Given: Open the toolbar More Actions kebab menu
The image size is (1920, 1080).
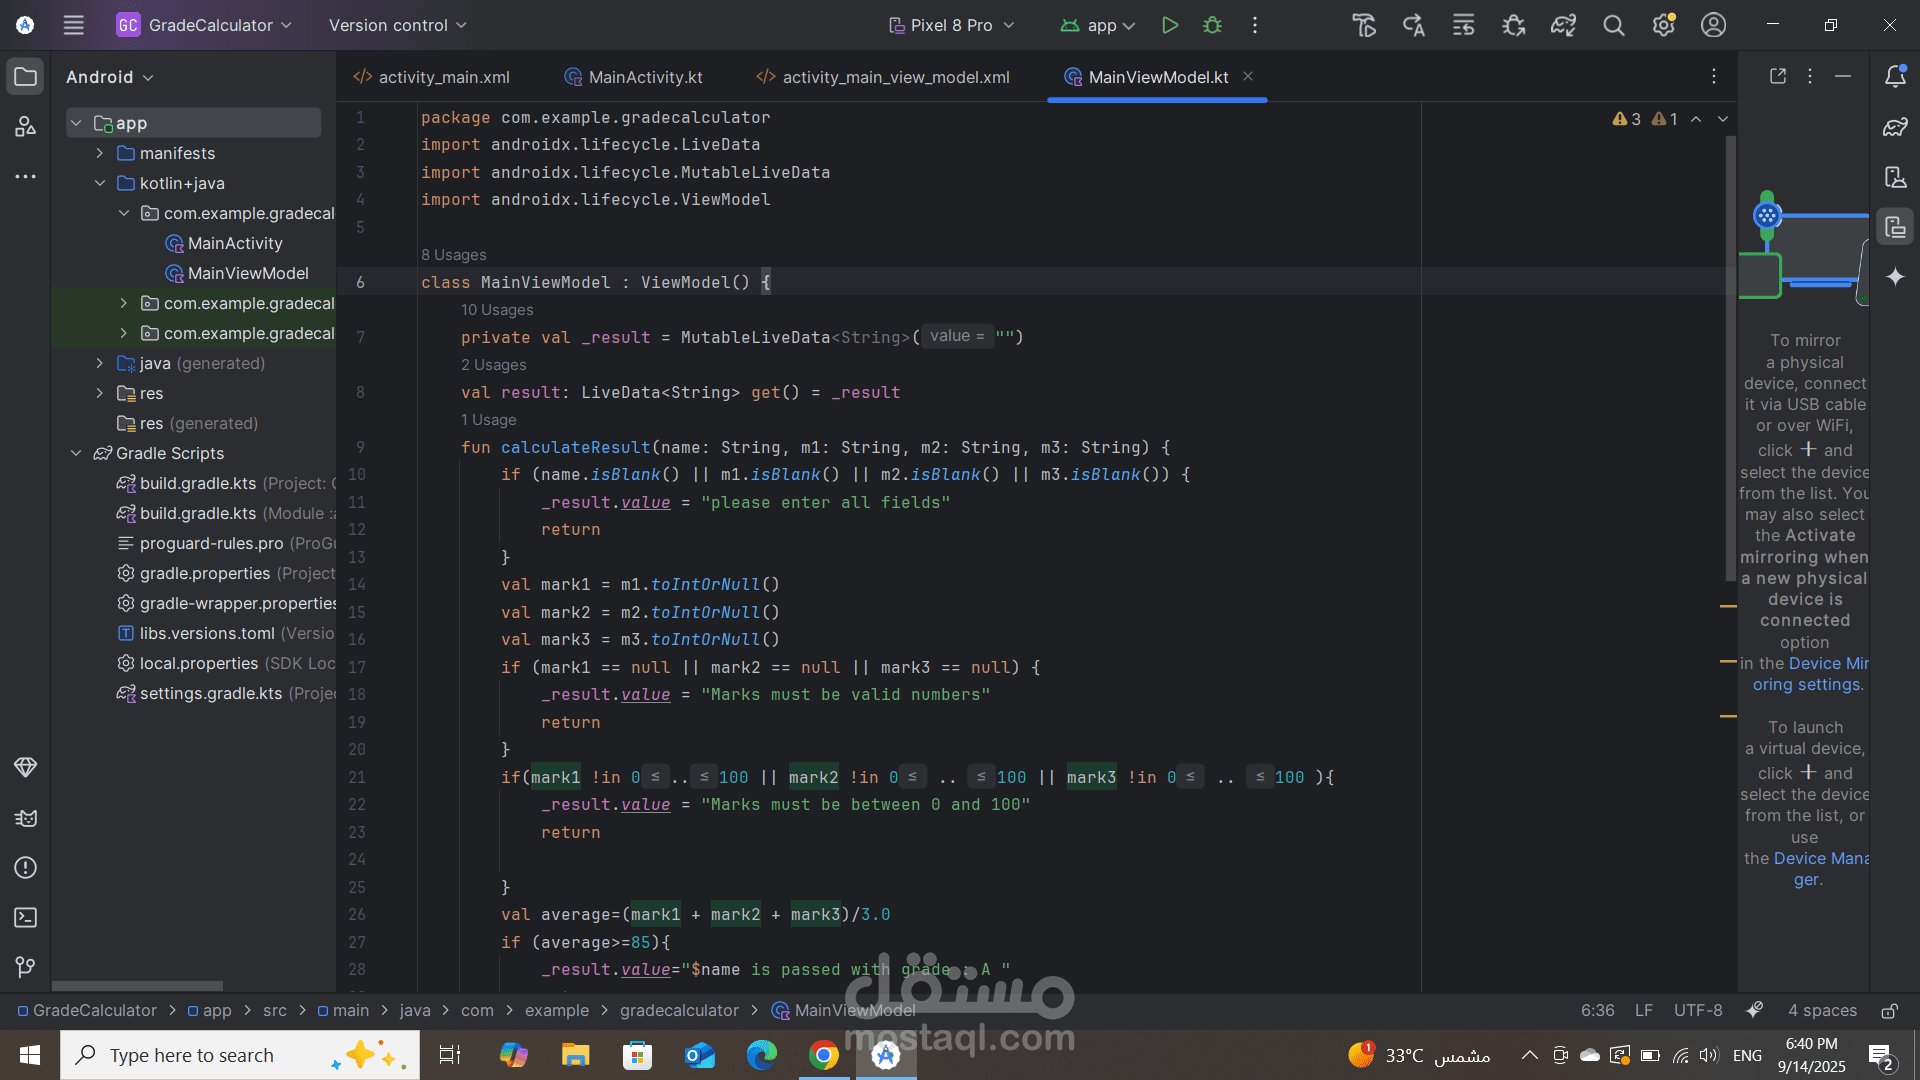Looking at the screenshot, I should (1255, 25).
